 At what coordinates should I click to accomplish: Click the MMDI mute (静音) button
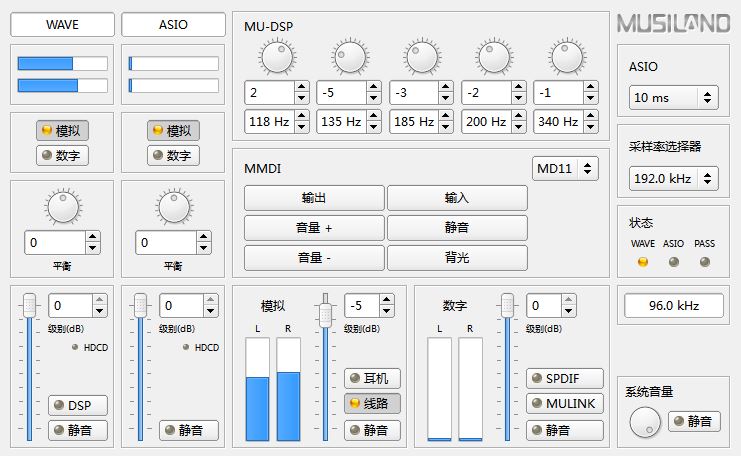click(x=457, y=228)
